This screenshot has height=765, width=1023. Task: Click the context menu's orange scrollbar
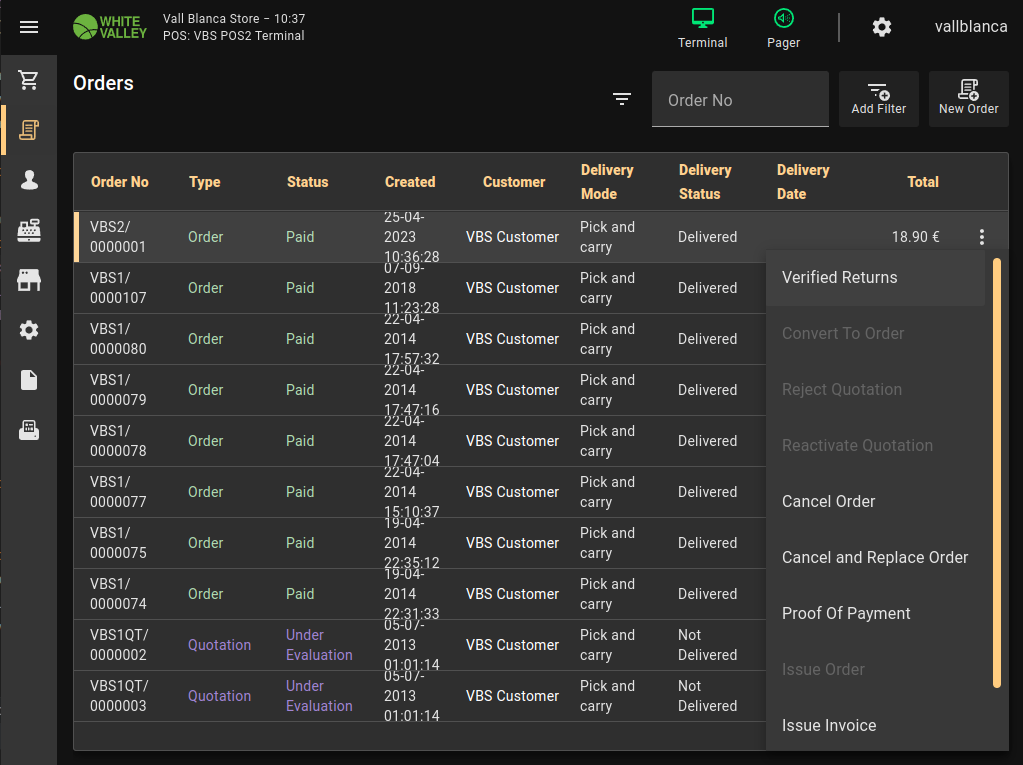[996, 472]
